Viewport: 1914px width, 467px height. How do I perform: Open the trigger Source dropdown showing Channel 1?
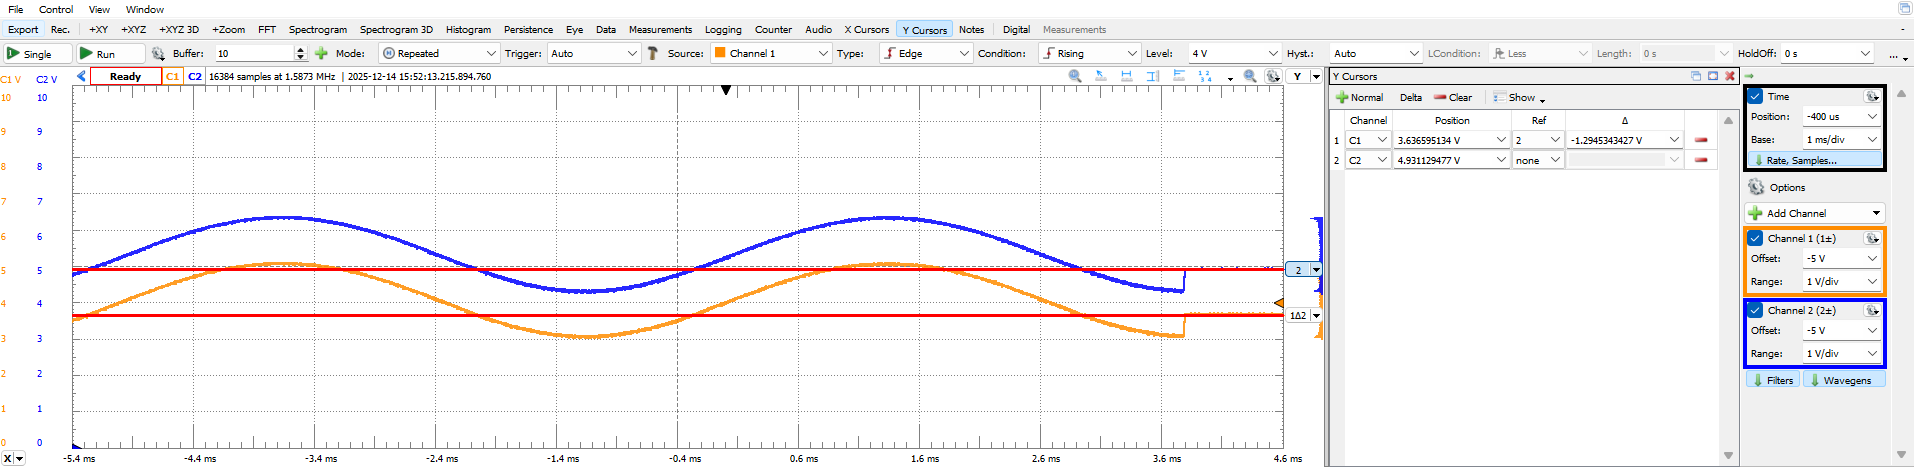770,54
